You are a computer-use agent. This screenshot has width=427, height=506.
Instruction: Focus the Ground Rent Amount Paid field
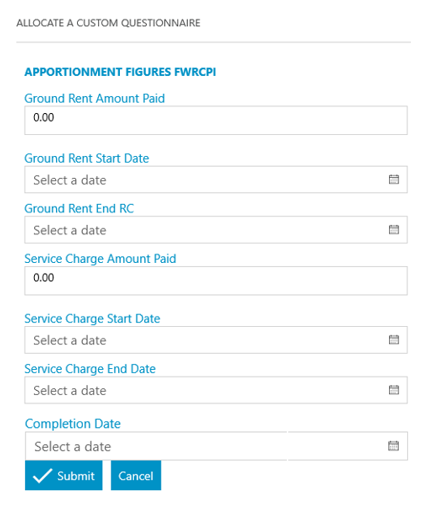pyautogui.click(x=216, y=120)
